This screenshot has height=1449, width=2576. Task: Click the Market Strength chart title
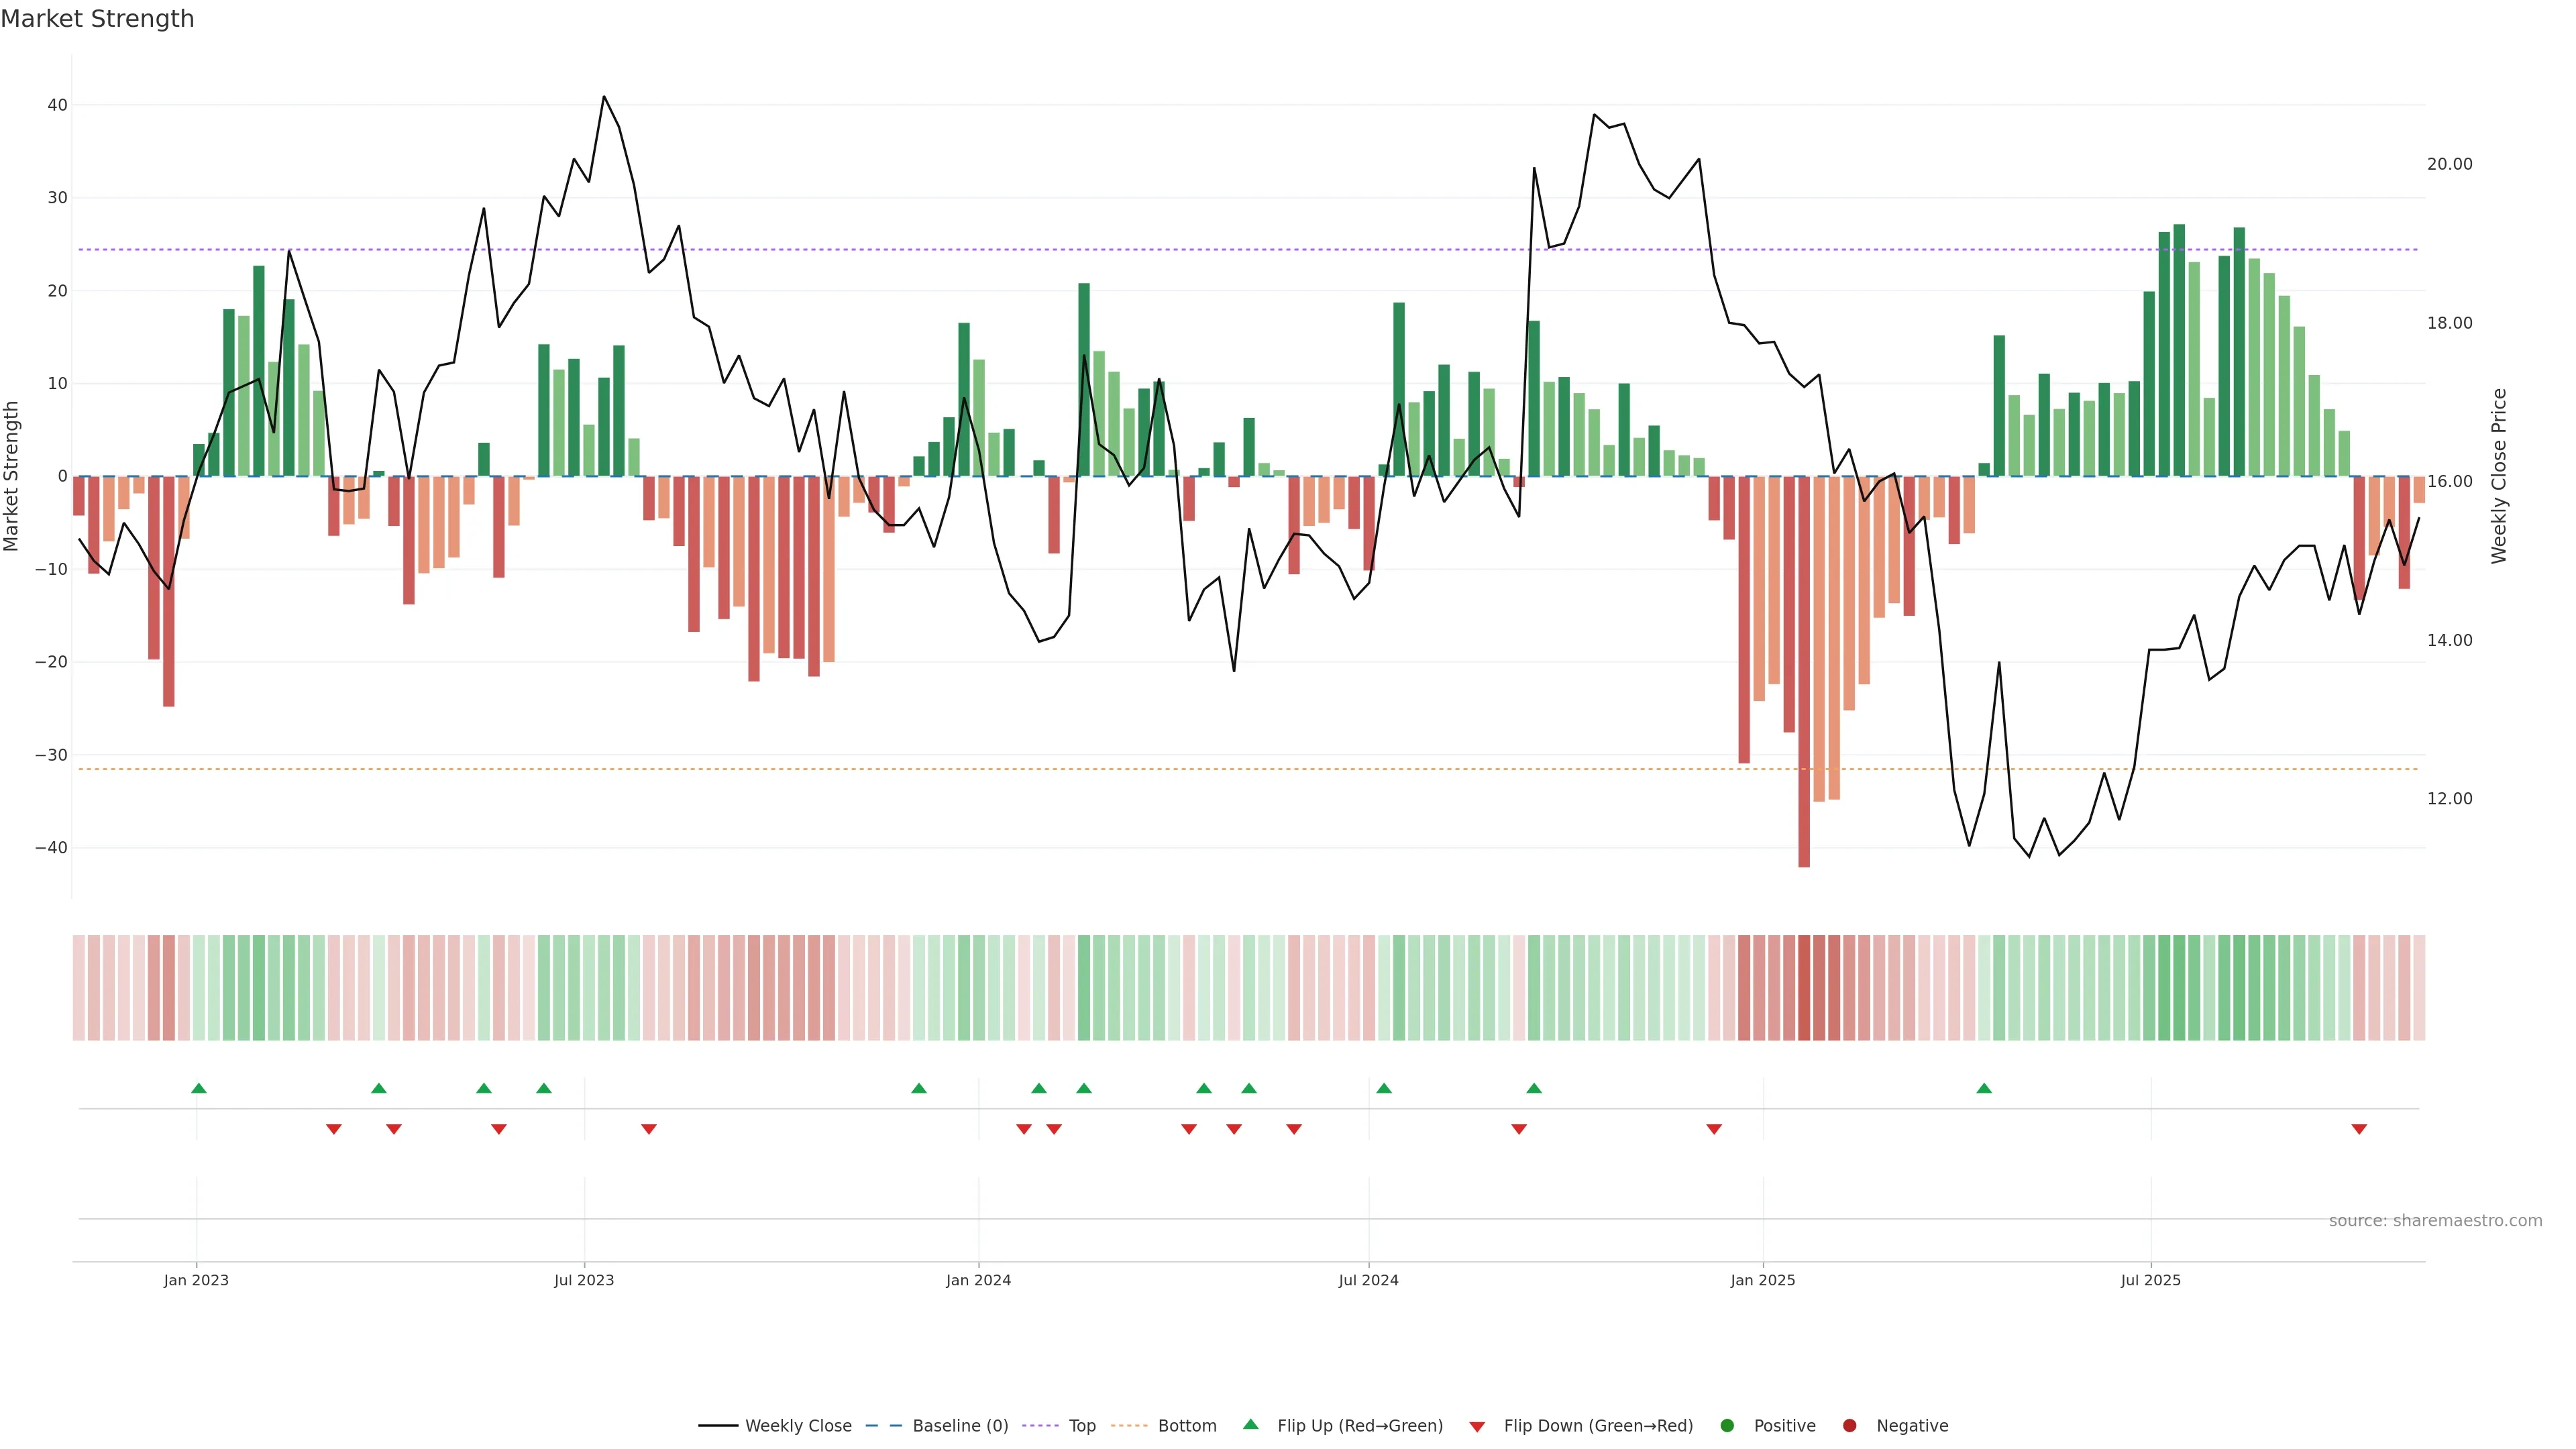pyautogui.click(x=97, y=19)
